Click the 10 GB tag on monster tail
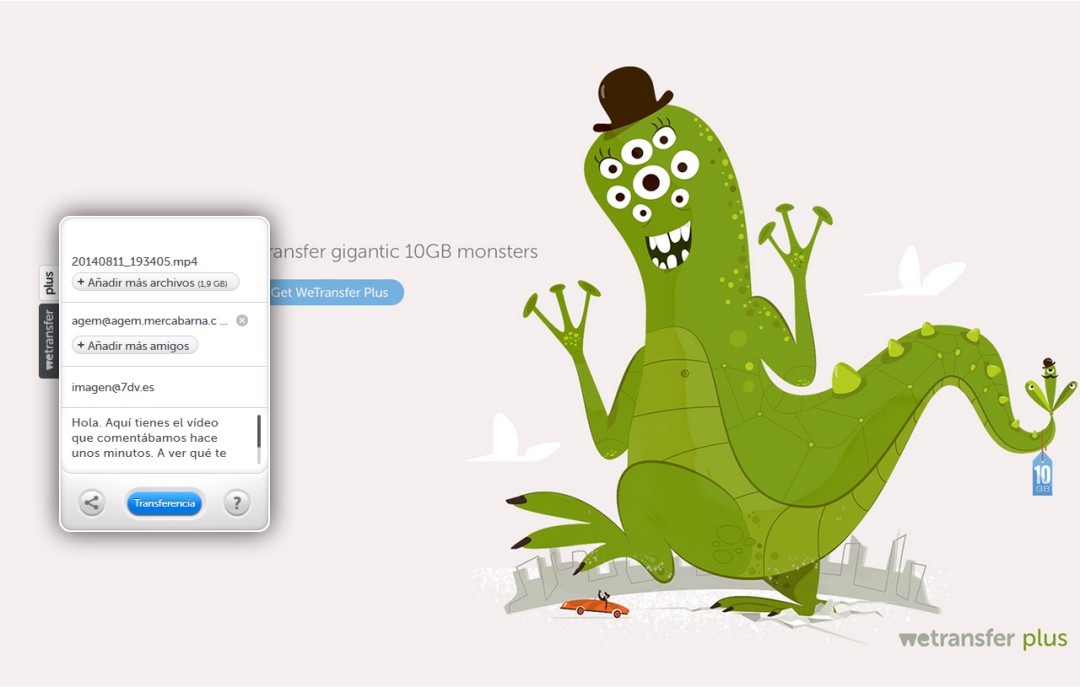 point(1042,473)
